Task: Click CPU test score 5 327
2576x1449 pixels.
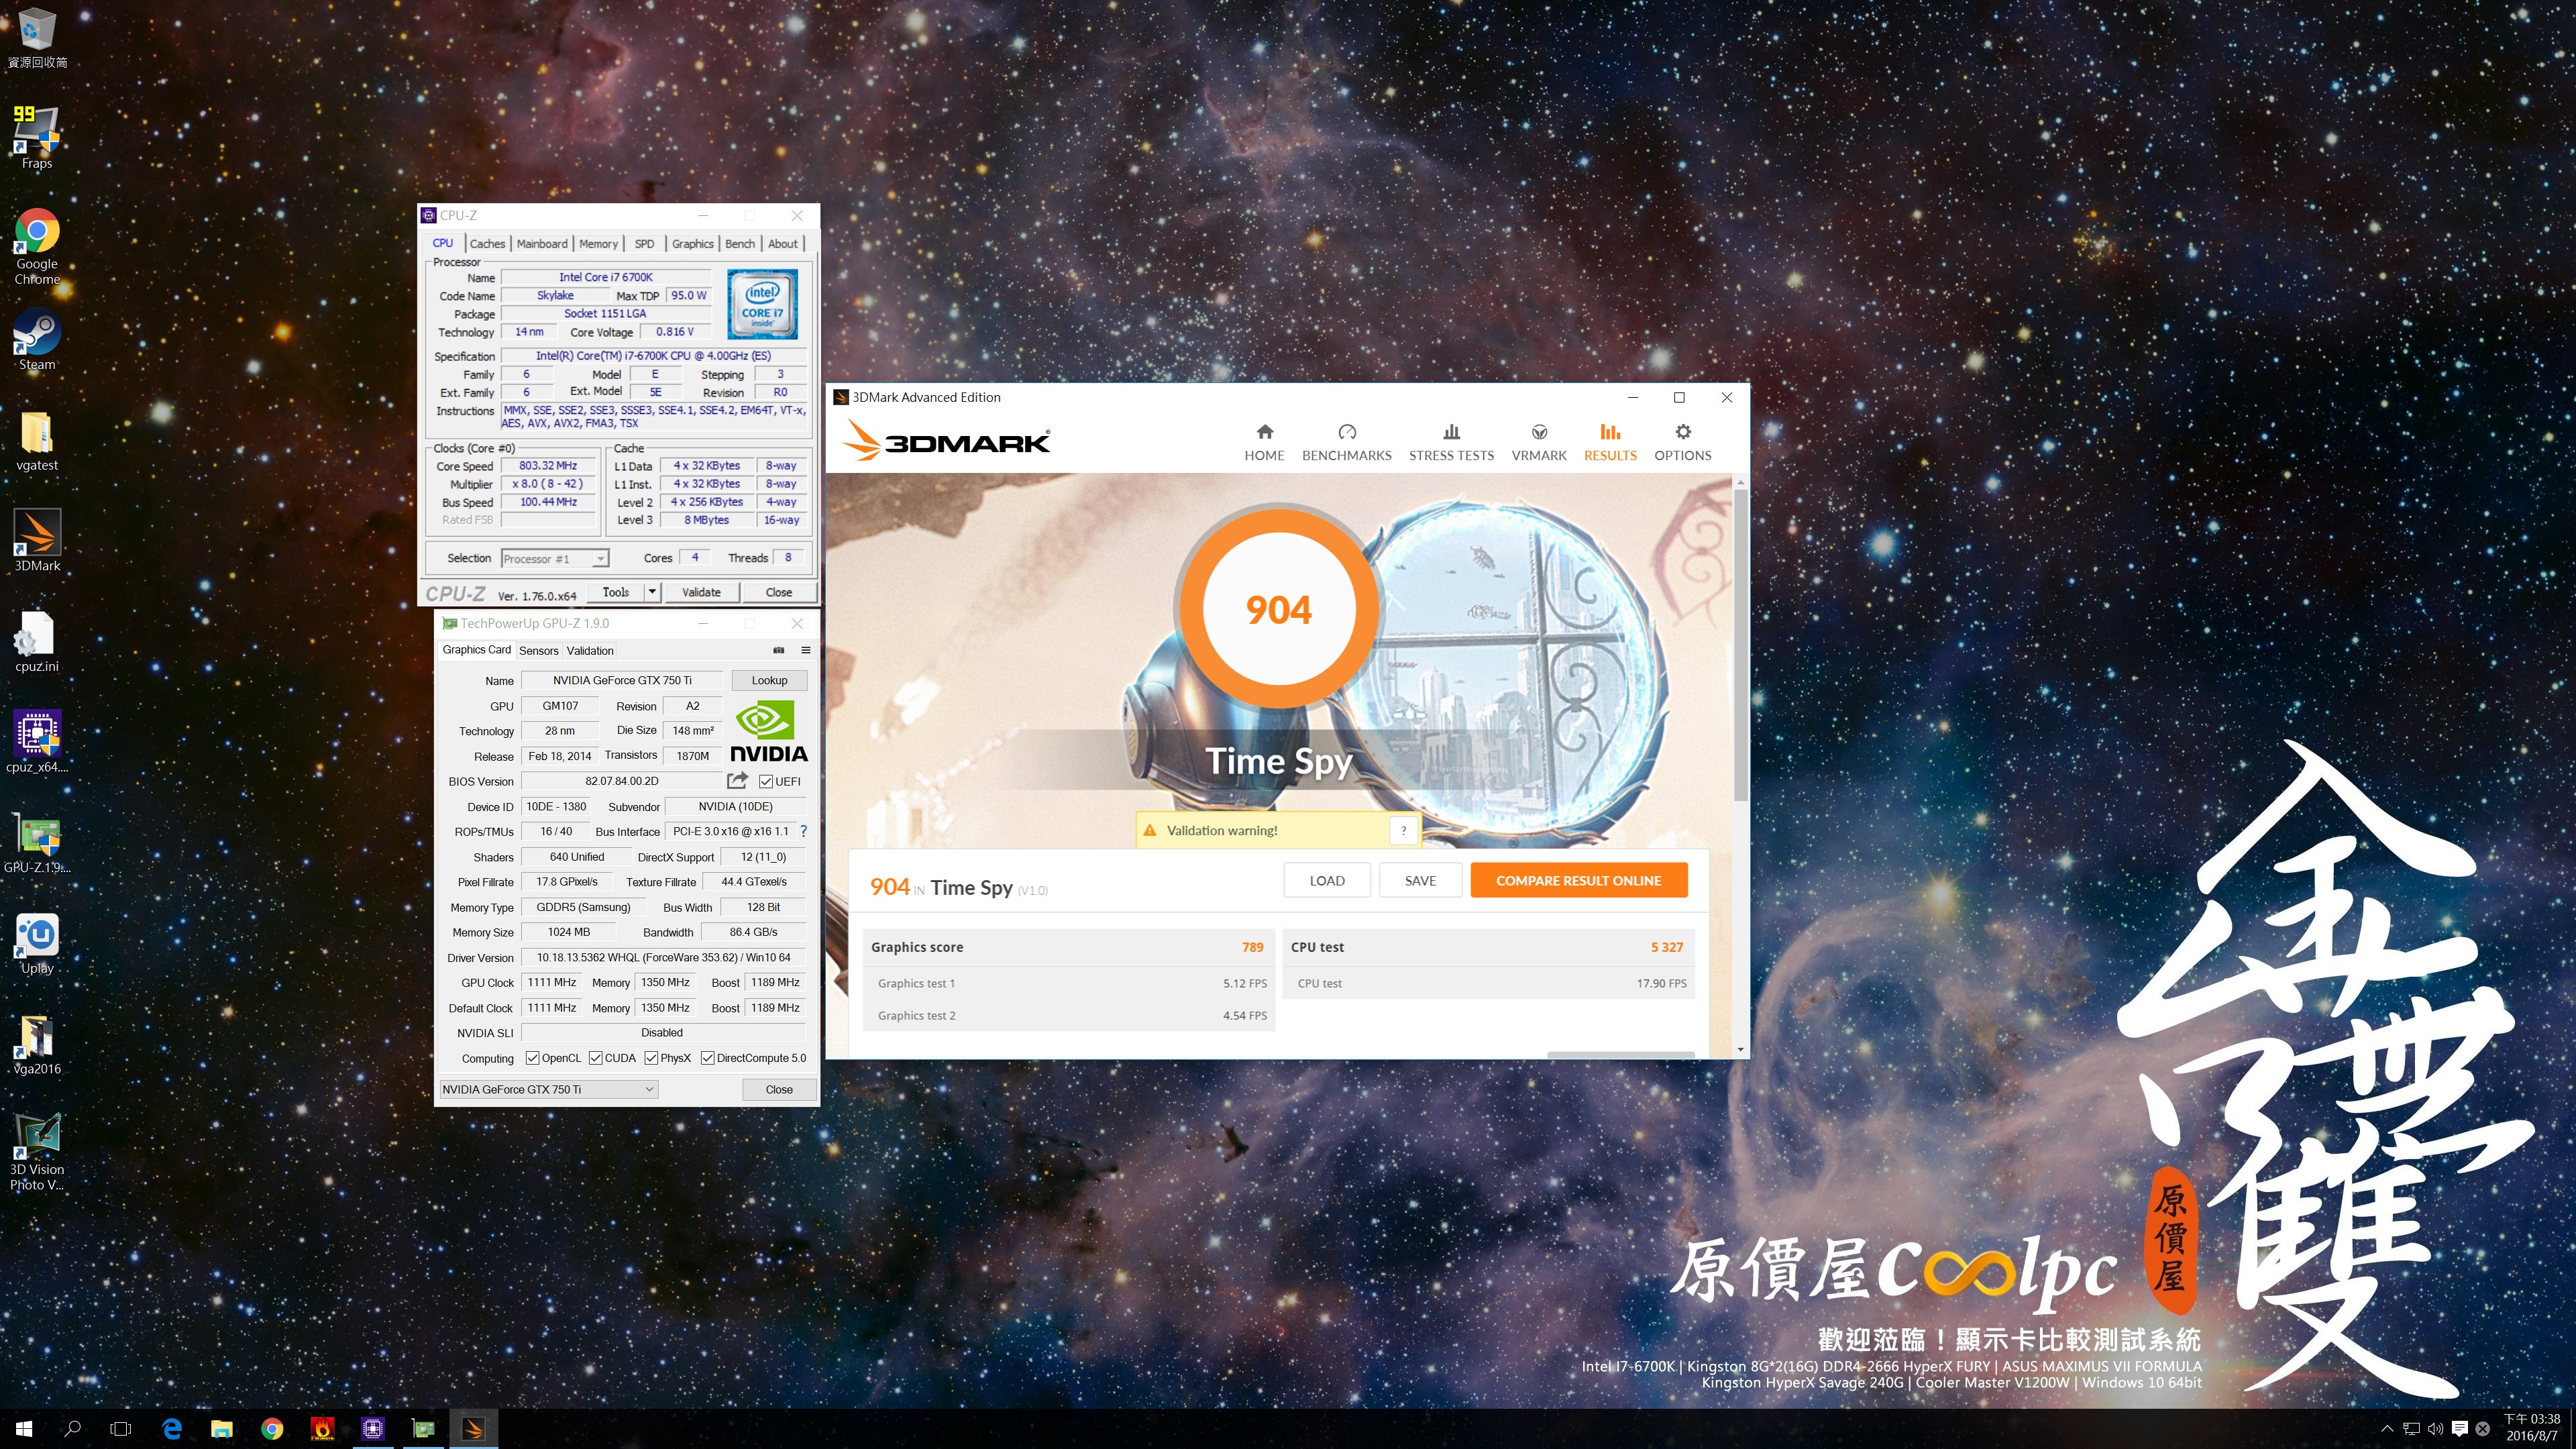Action: click(1666, 947)
